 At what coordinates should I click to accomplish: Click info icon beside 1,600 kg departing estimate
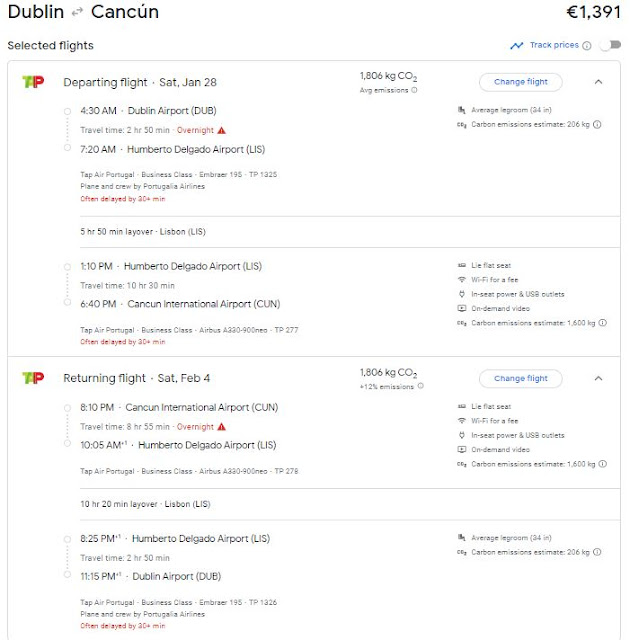tap(603, 323)
